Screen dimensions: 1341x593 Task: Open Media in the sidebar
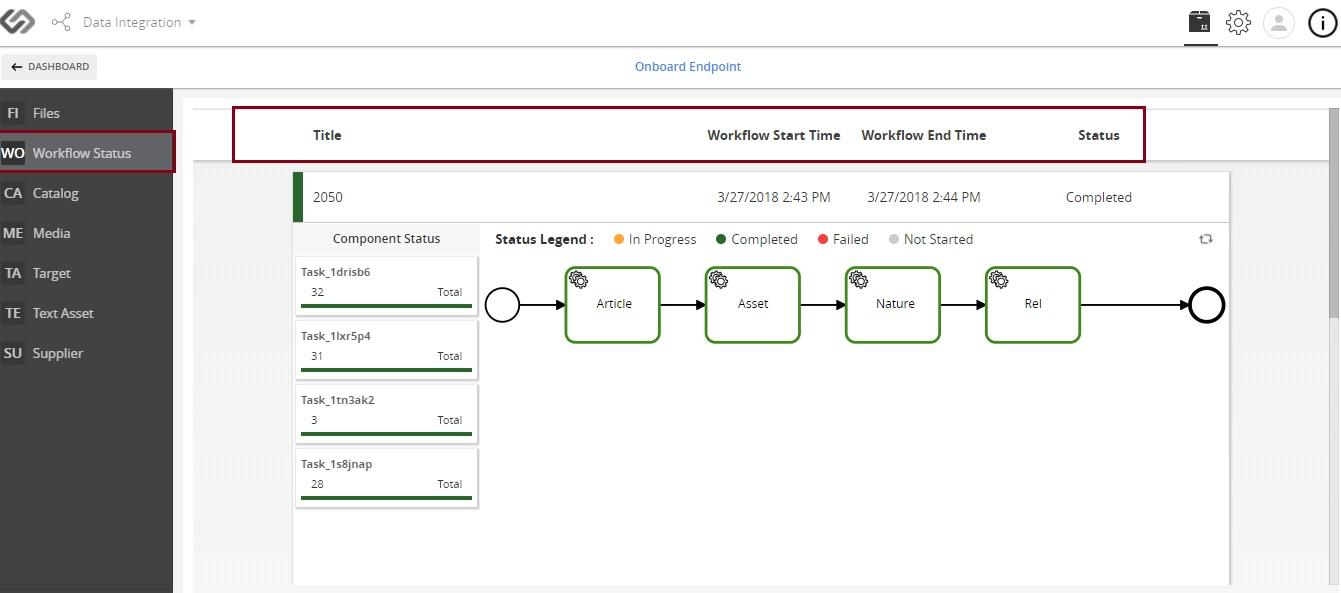(86, 233)
